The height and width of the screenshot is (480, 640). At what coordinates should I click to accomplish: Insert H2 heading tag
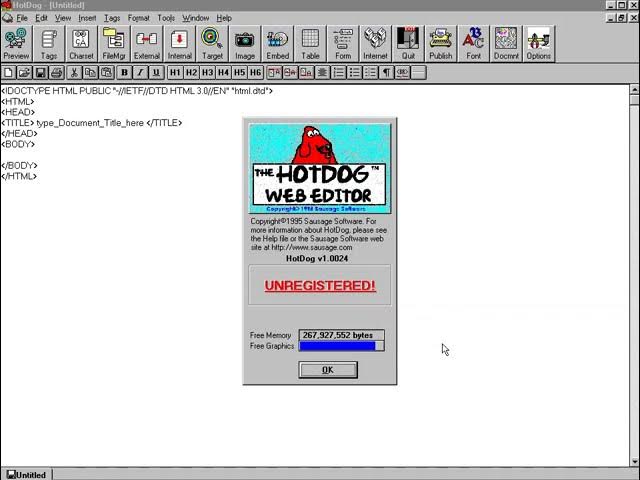pyautogui.click(x=191, y=73)
